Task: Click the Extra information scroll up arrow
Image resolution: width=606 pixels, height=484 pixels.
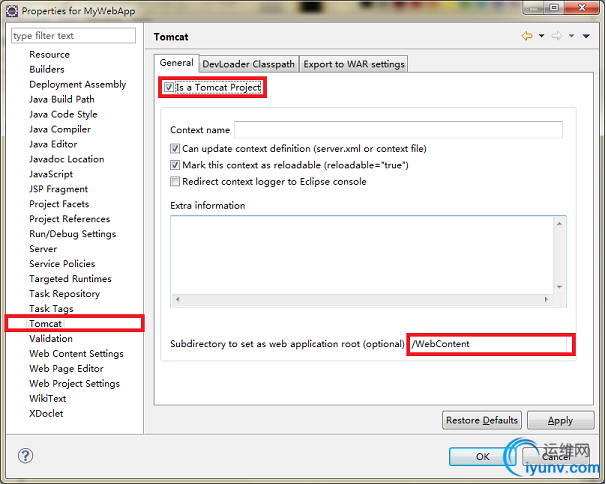Action: 559,223
